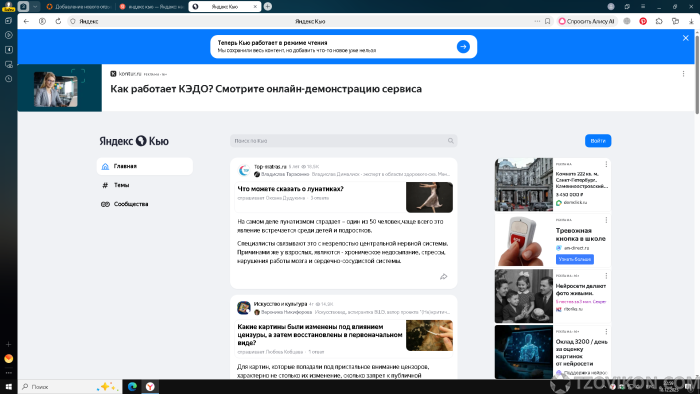The height and width of the screenshot is (394, 700).
Task: Open the painting thumbnail in the цензуры card
Action: (429, 336)
